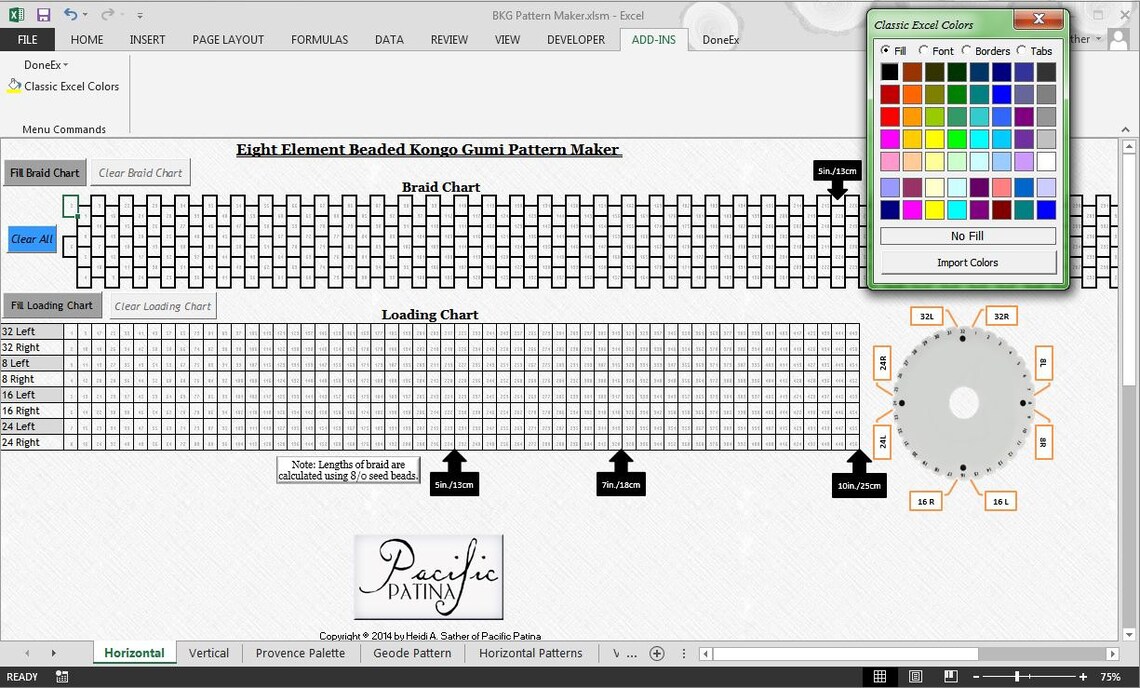Switch to the Geode Pattern sheet tab
This screenshot has width=1140, height=688.
coord(412,653)
